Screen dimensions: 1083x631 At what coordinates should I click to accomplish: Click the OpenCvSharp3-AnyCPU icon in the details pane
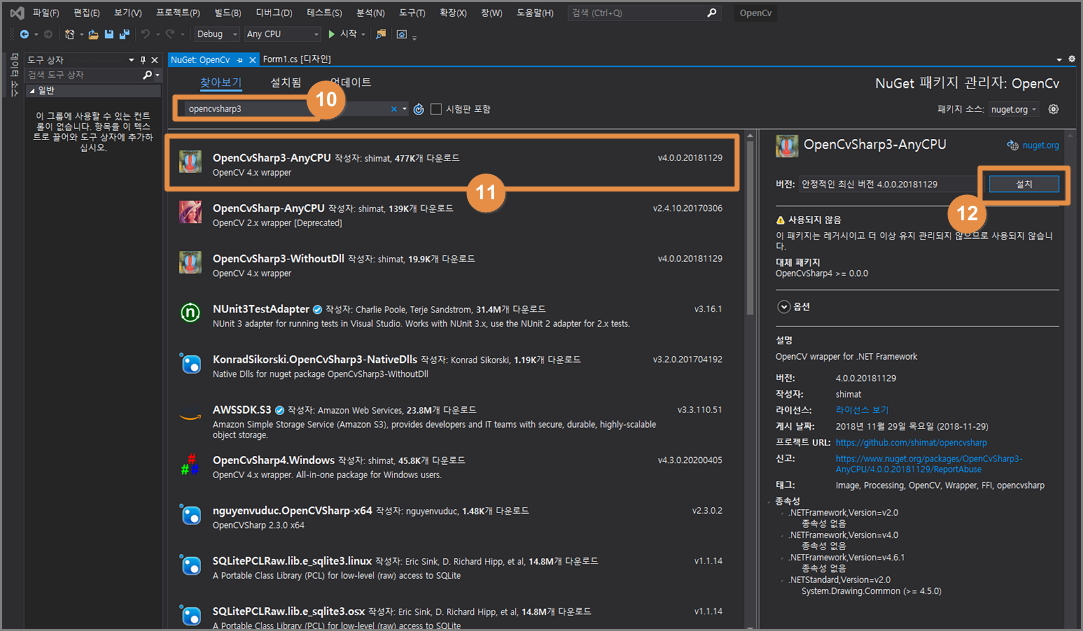pyautogui.click(x=787, y=146)
